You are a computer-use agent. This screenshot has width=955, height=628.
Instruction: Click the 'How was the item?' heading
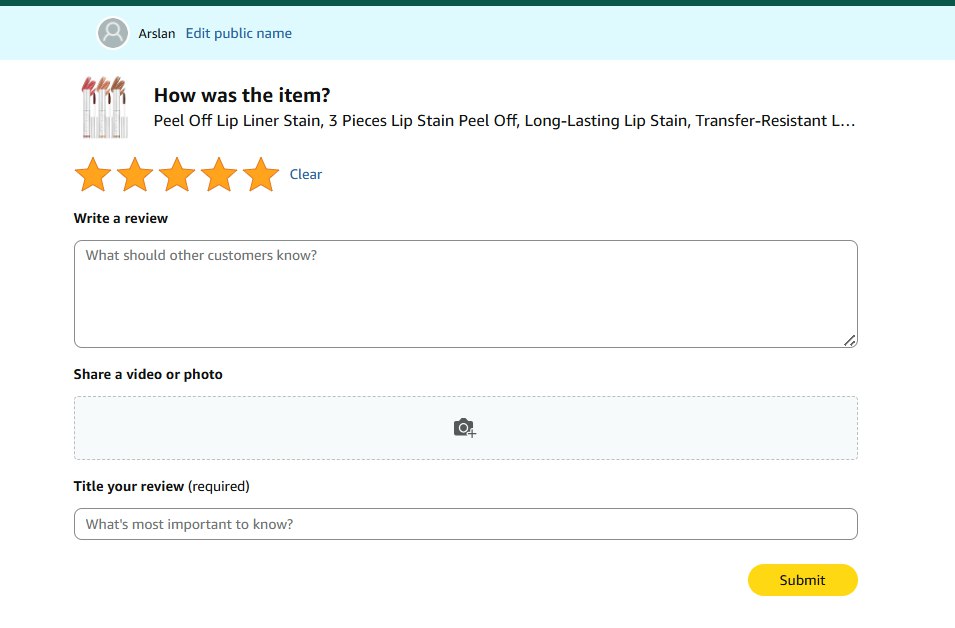tap(242, 95)
